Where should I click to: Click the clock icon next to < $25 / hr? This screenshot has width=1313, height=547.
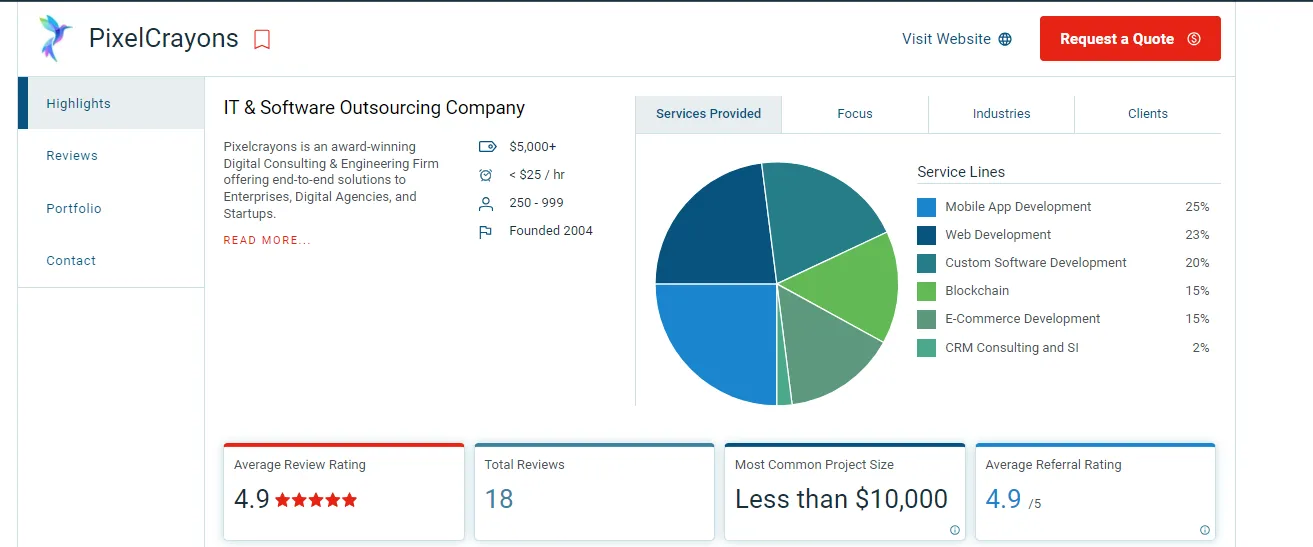coord(486,174)
